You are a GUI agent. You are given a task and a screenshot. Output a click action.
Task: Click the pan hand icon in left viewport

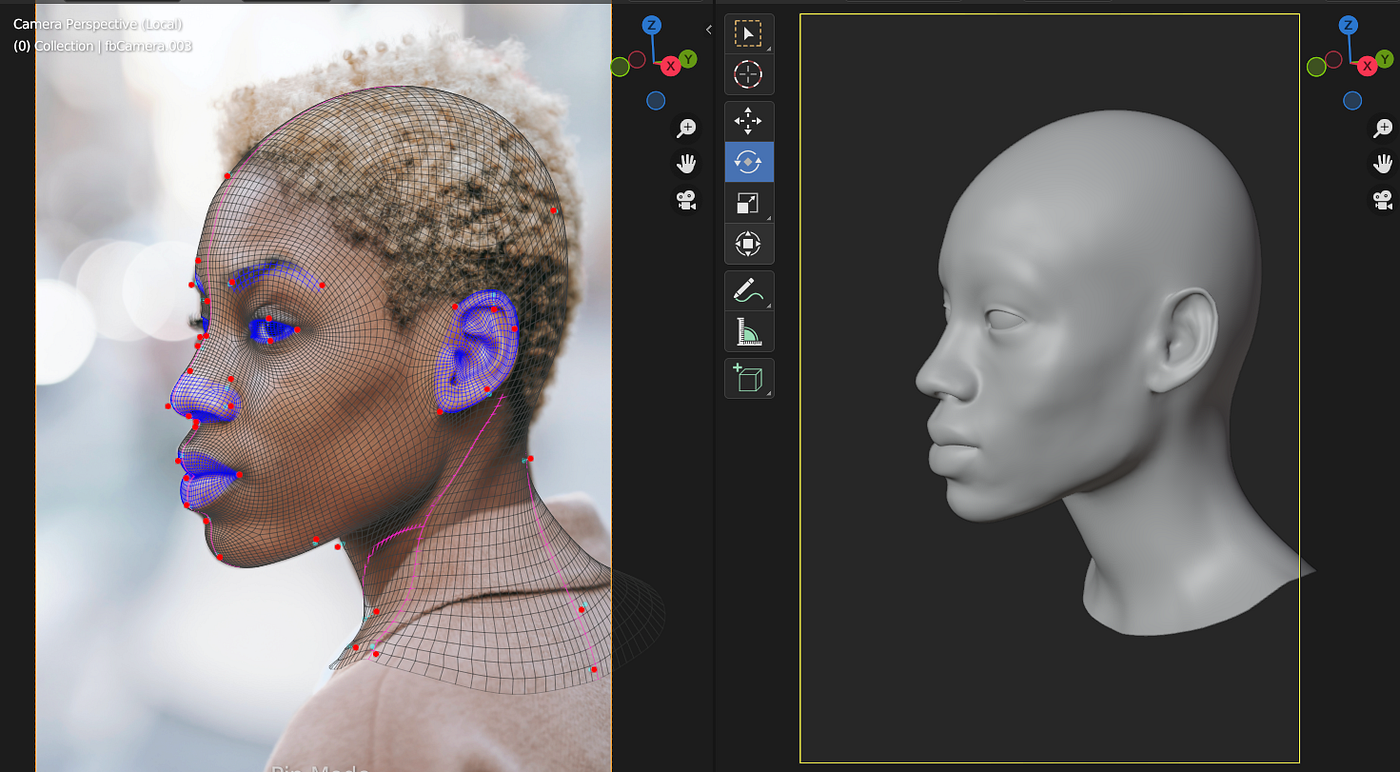(686, 164)
